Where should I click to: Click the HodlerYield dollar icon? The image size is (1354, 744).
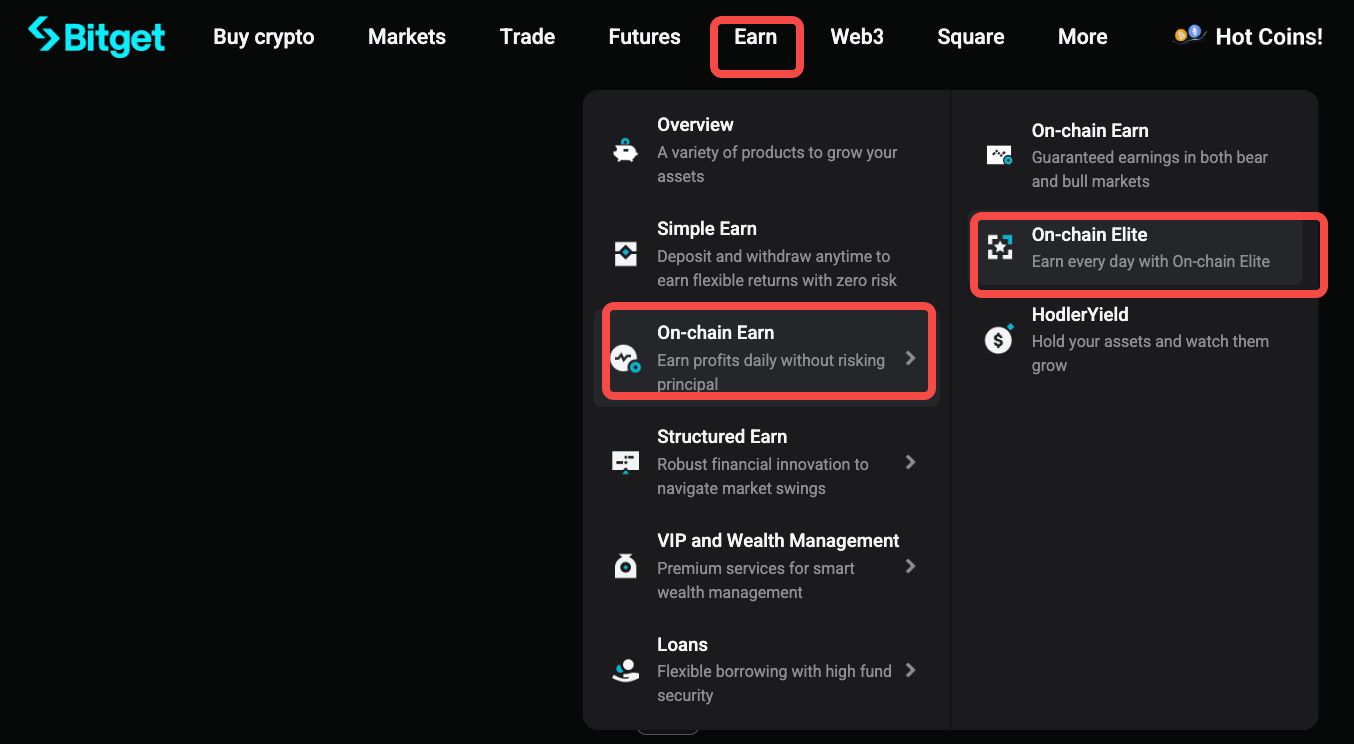[999, 339]
